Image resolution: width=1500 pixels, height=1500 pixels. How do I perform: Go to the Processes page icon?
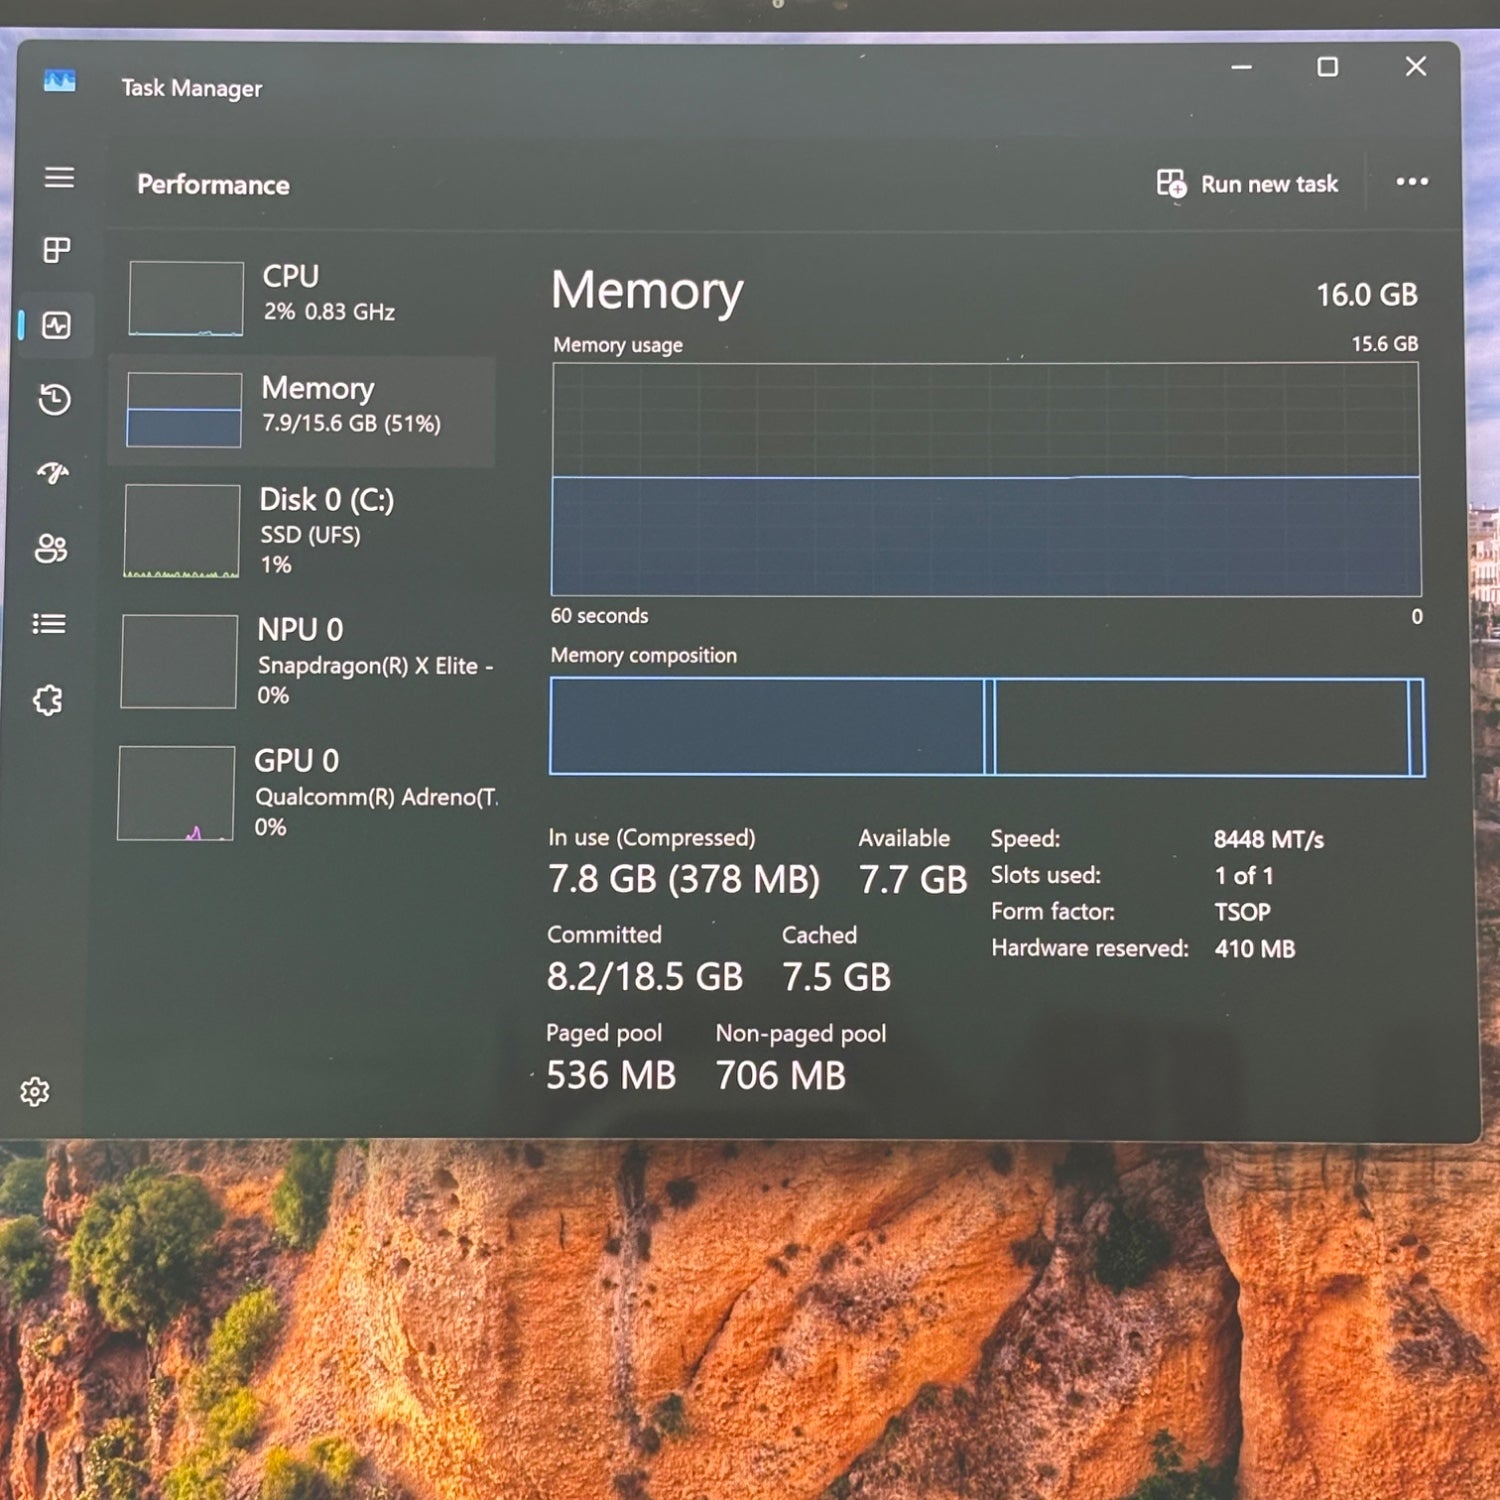[x=57, y=250]
